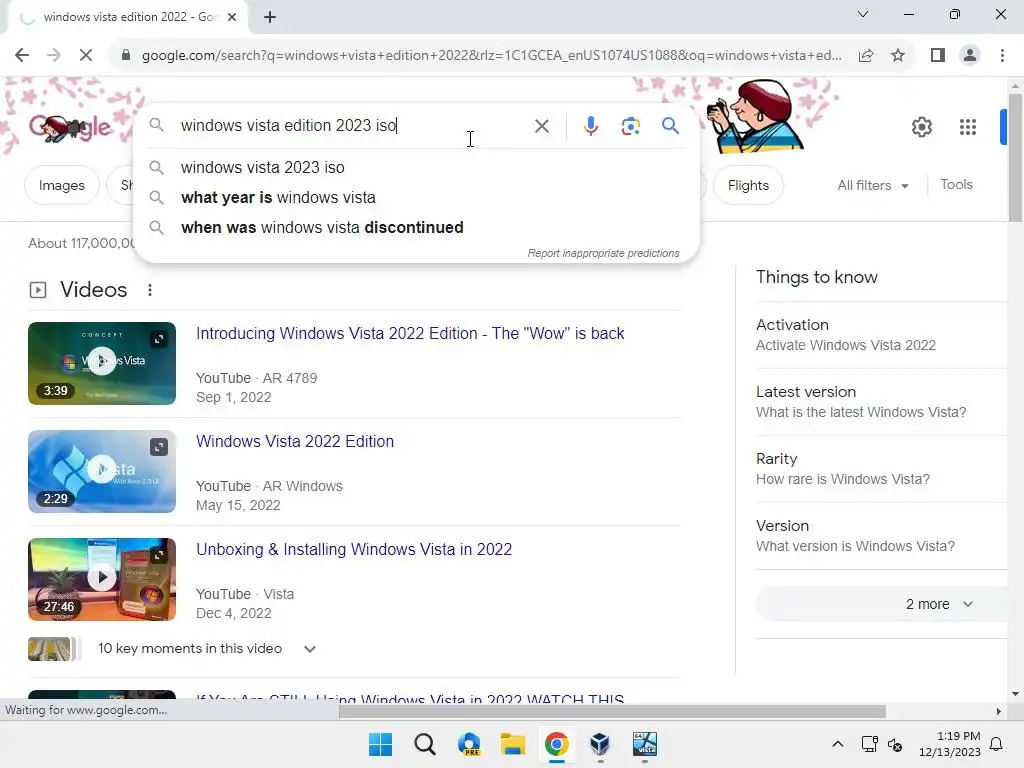The image size is (1024, 768).
Task: Click Report inappropriate predictions
Action: pos(603,253)
